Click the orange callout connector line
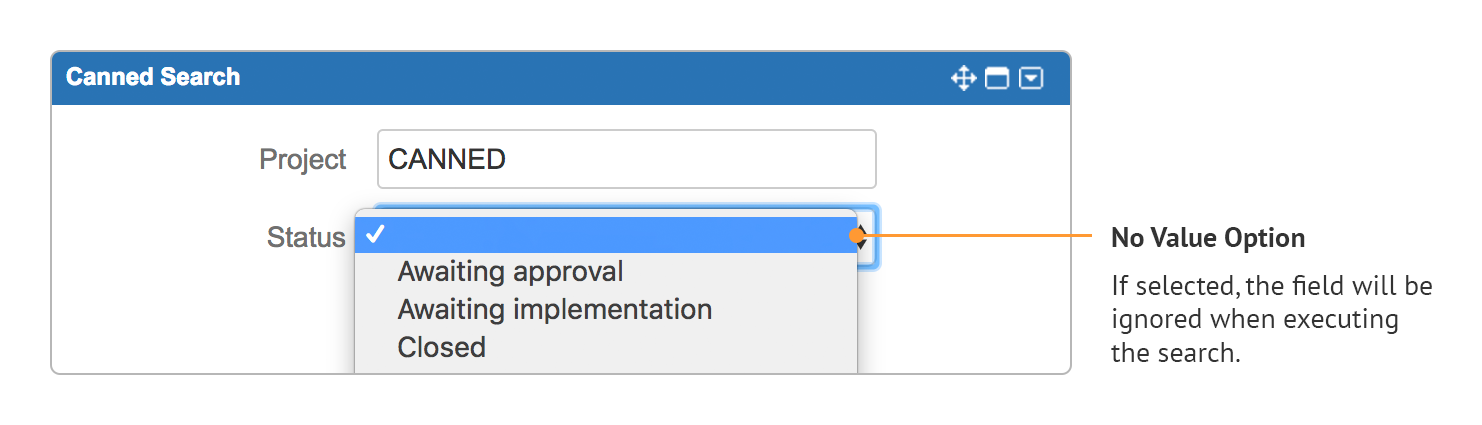1482x425 pixels. coord(980,236)
